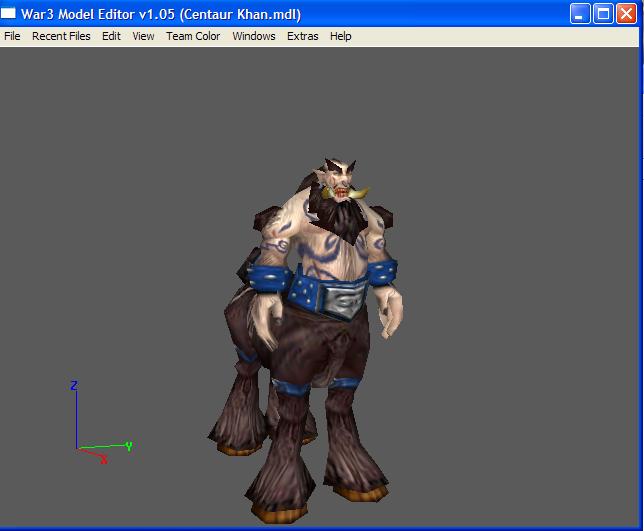Screen dimensions: 644x531
Task: Click the centaur's front right hoof
Action: [x=280, y=512]
